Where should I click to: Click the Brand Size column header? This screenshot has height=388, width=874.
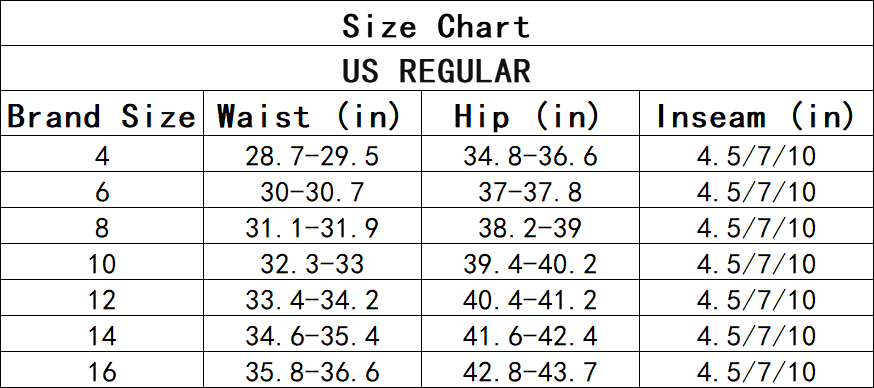click(101, 116)
